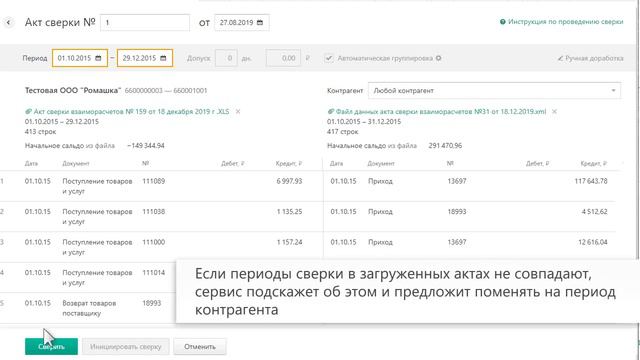The image size is (640, 360).
Task: Click credit amount 117 643,78
Action: [591, 181]
